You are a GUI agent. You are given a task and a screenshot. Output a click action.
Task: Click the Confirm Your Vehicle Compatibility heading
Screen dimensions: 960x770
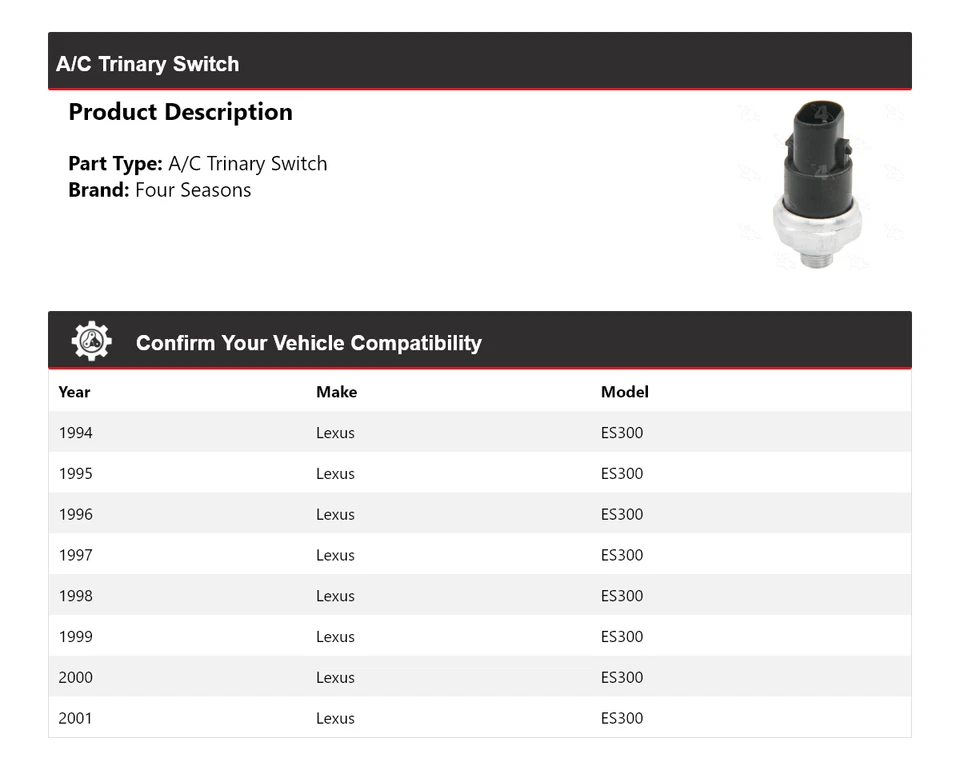308,343
